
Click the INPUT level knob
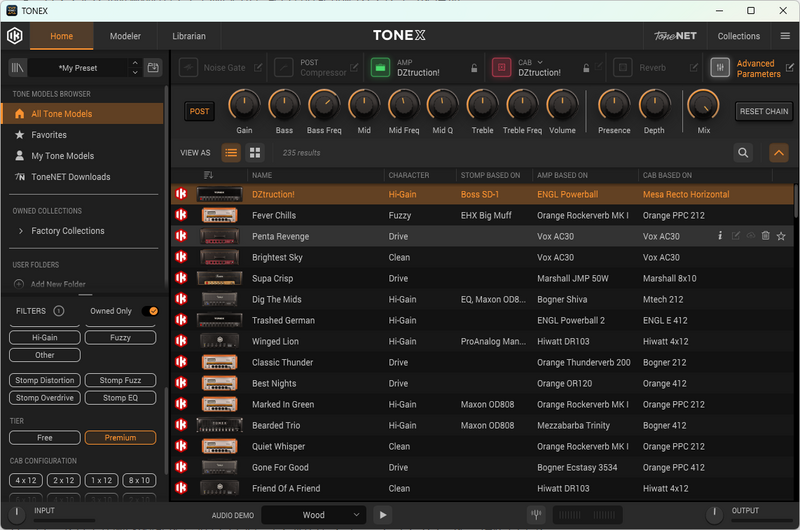click(x=16, y=514)
